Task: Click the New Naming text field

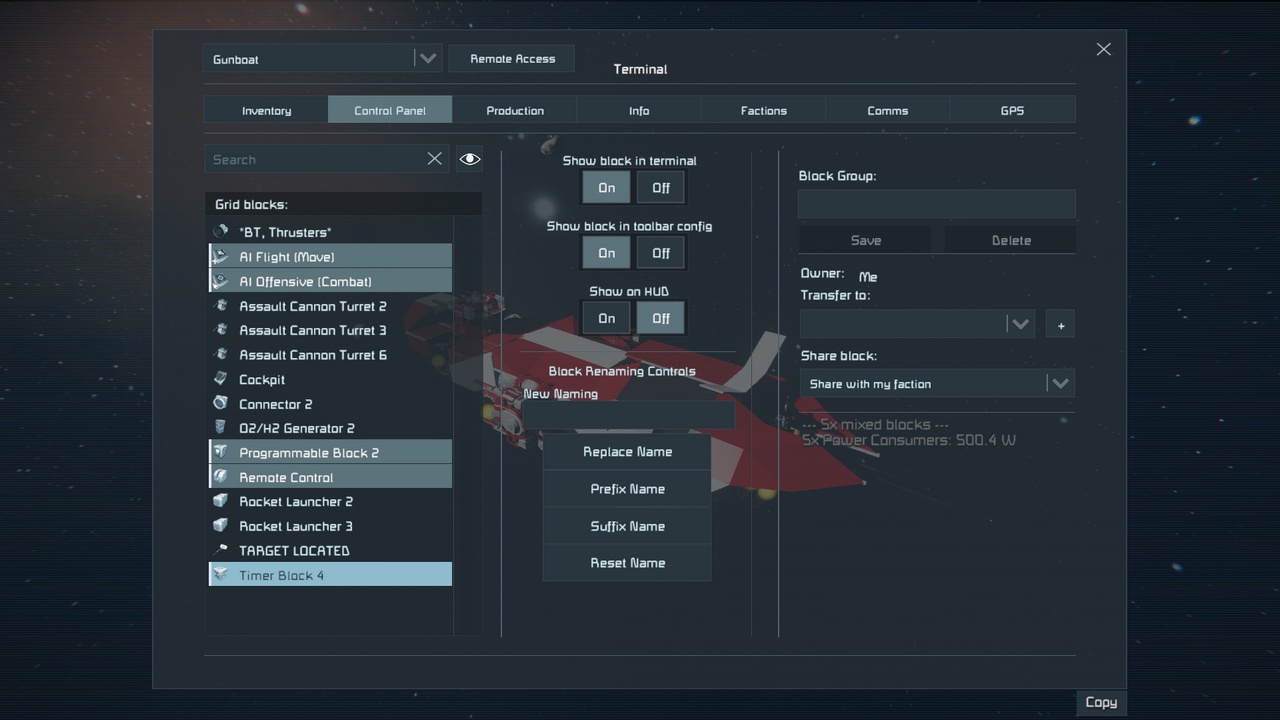Action: [628, 416]
